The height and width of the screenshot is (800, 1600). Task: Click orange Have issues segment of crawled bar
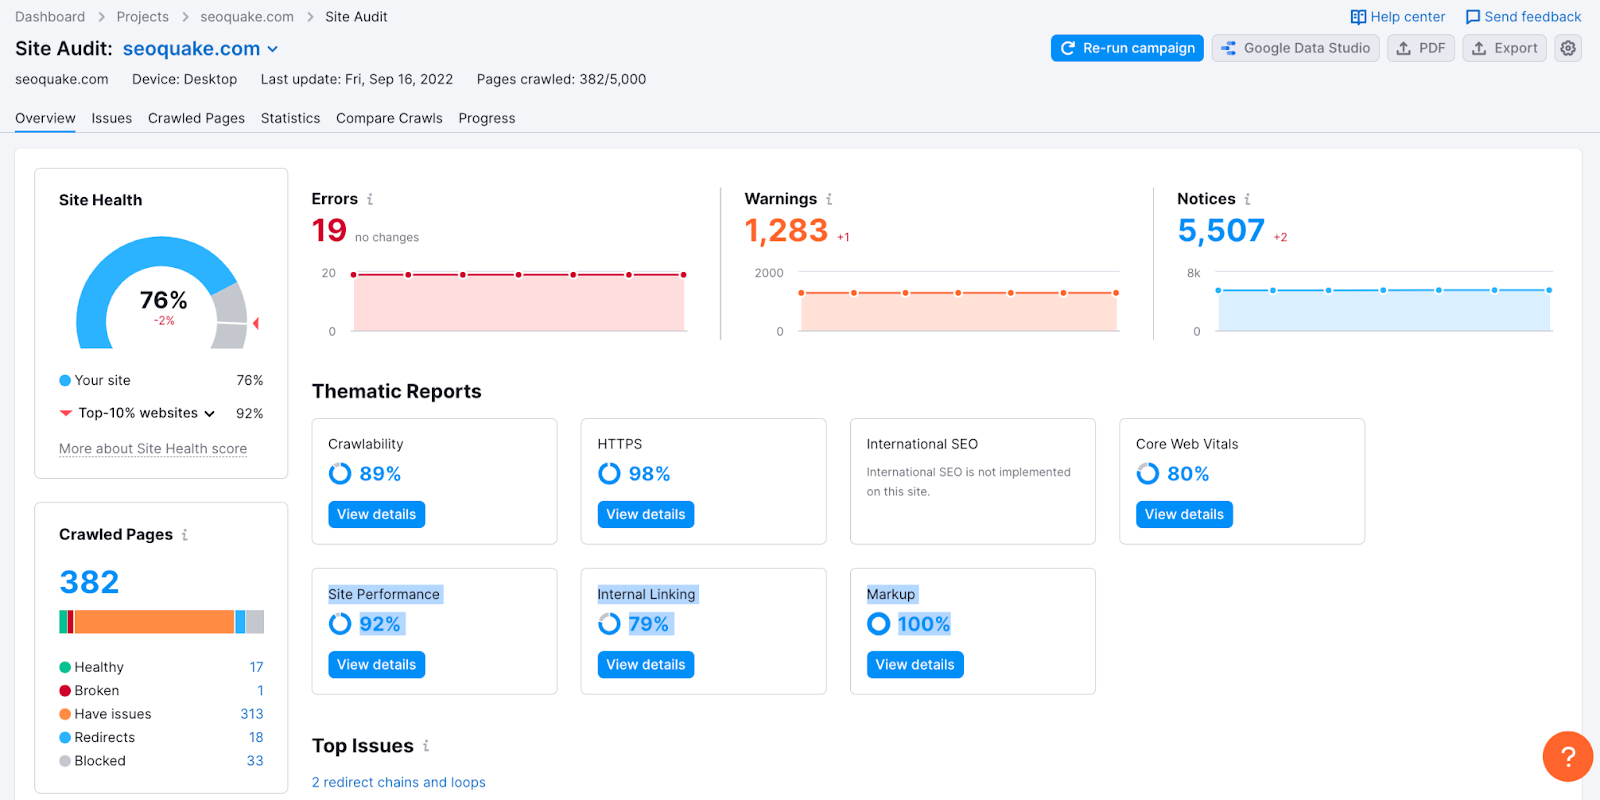coord(154,622)
